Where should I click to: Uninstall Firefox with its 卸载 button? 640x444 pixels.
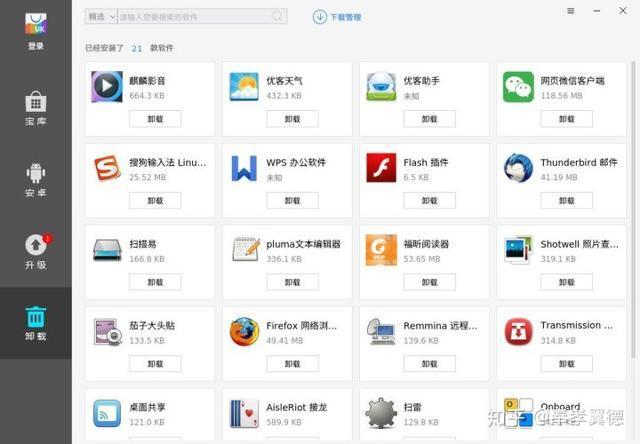[x=292, y=364]
